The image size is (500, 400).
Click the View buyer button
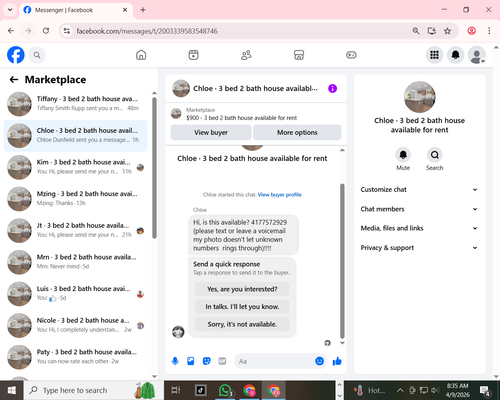211,132
